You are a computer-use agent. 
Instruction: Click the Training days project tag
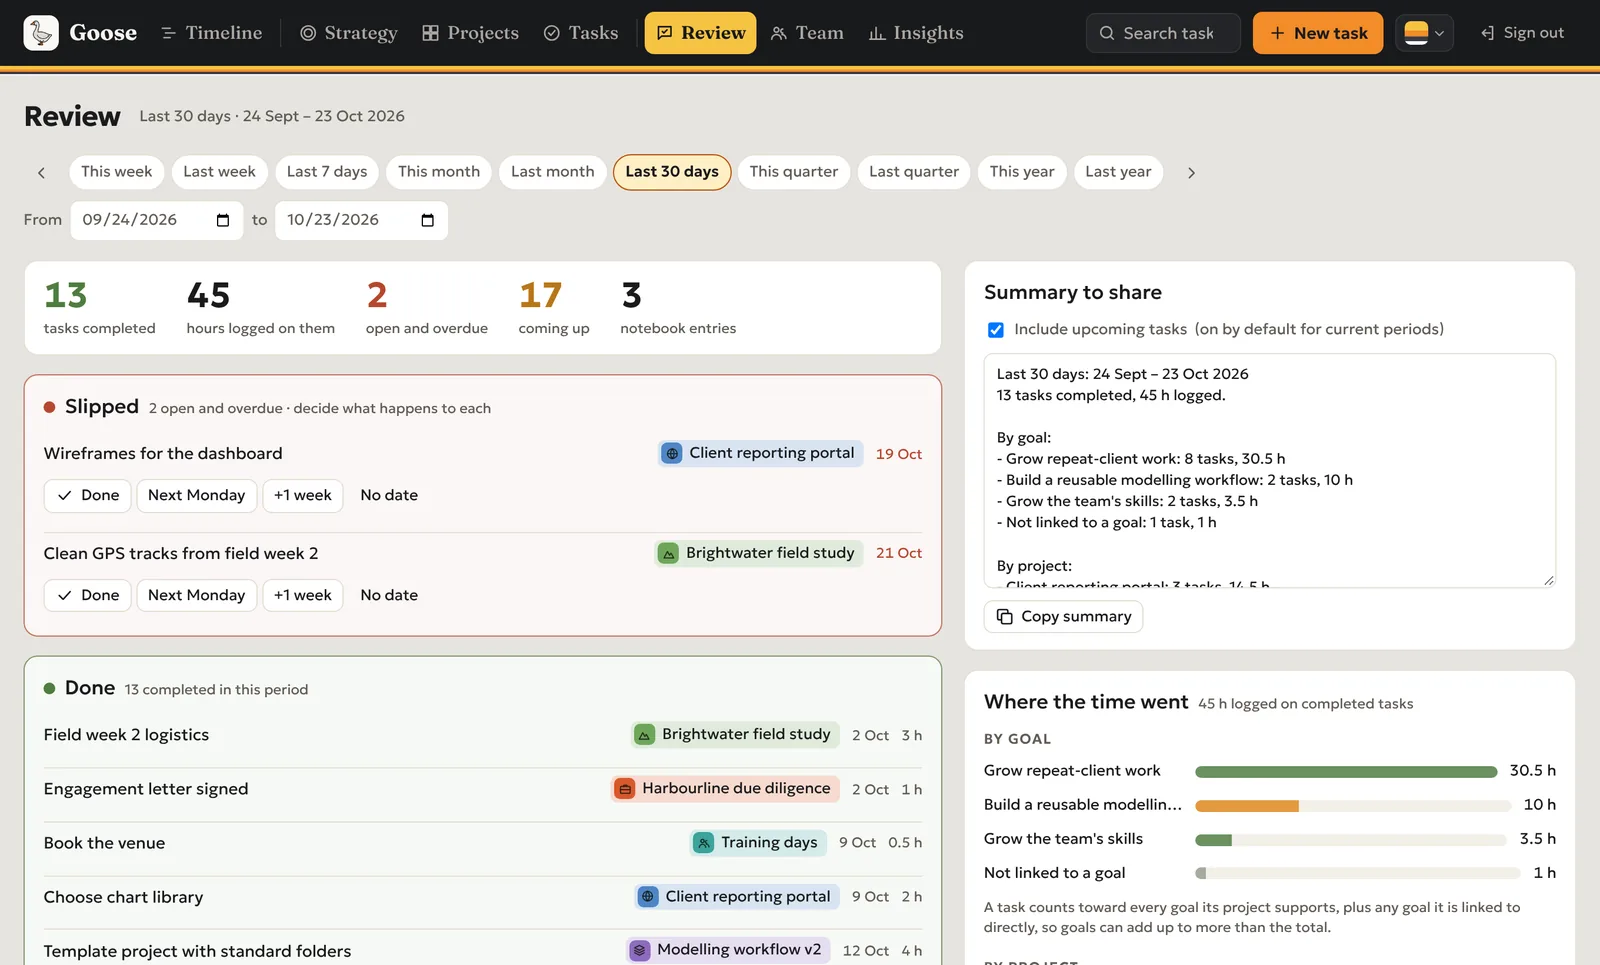[x=758, y=843]
